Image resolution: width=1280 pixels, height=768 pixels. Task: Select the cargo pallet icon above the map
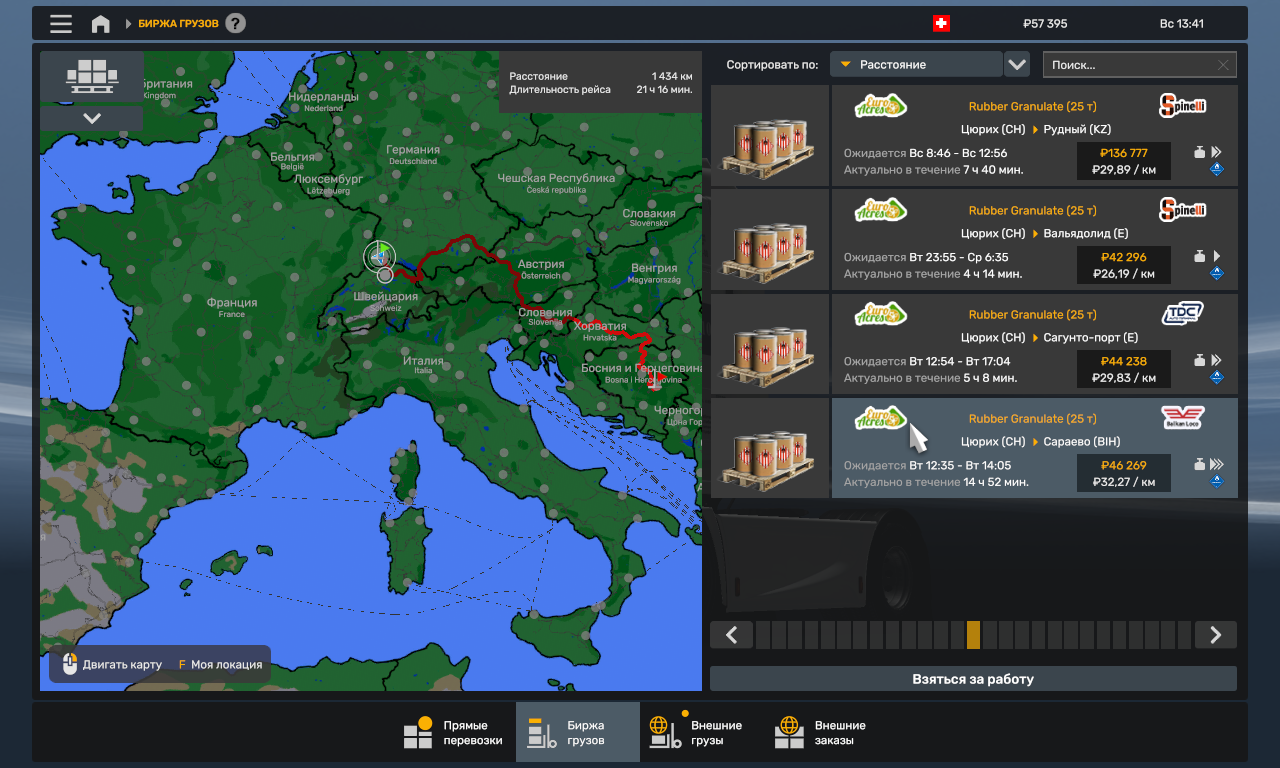click(92, 76)
